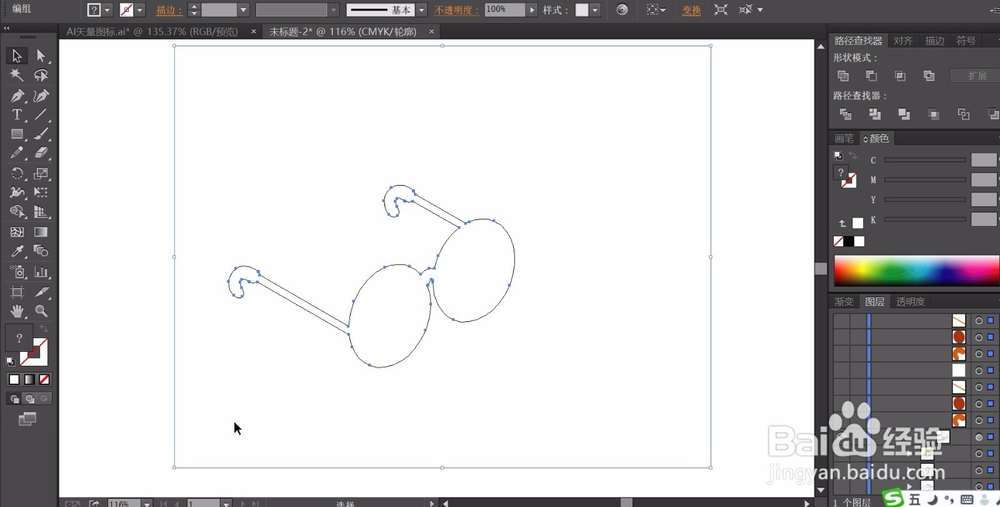
Task: Open the 样式 style dropdown
Action: (x=595, y=10)
